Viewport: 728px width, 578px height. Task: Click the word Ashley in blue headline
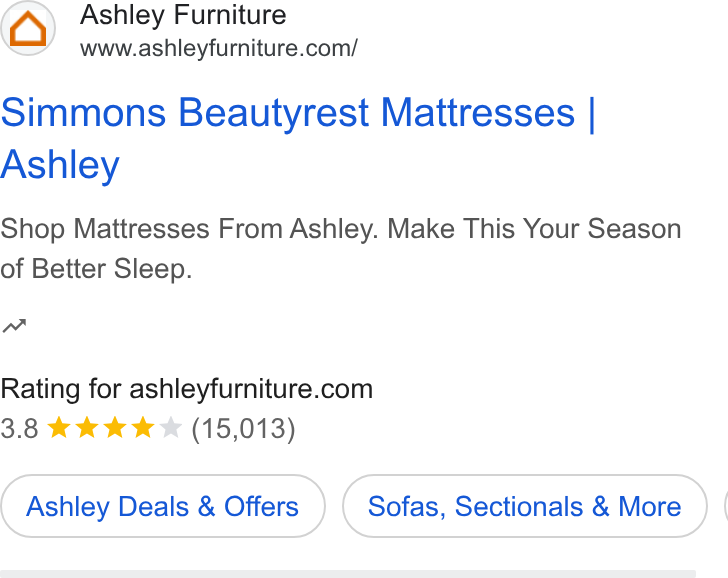coord(60,165)
